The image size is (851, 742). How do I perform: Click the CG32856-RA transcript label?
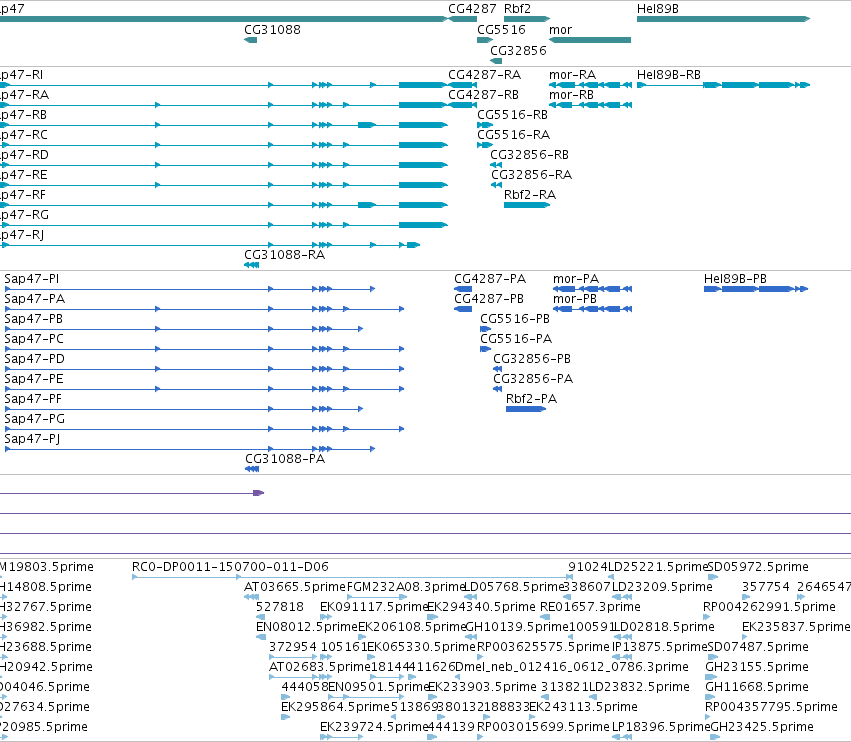click(531, 175)
